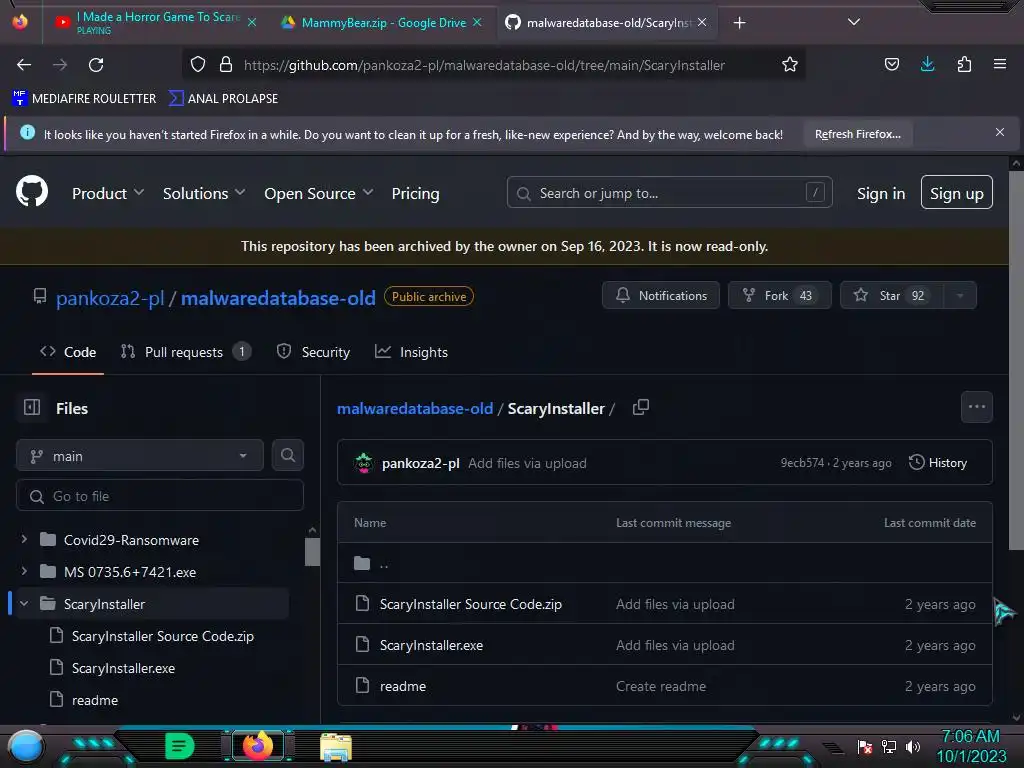Screen dimensions: 1024x768
Task: Open a new browser tab
Action: pos(739,23)
